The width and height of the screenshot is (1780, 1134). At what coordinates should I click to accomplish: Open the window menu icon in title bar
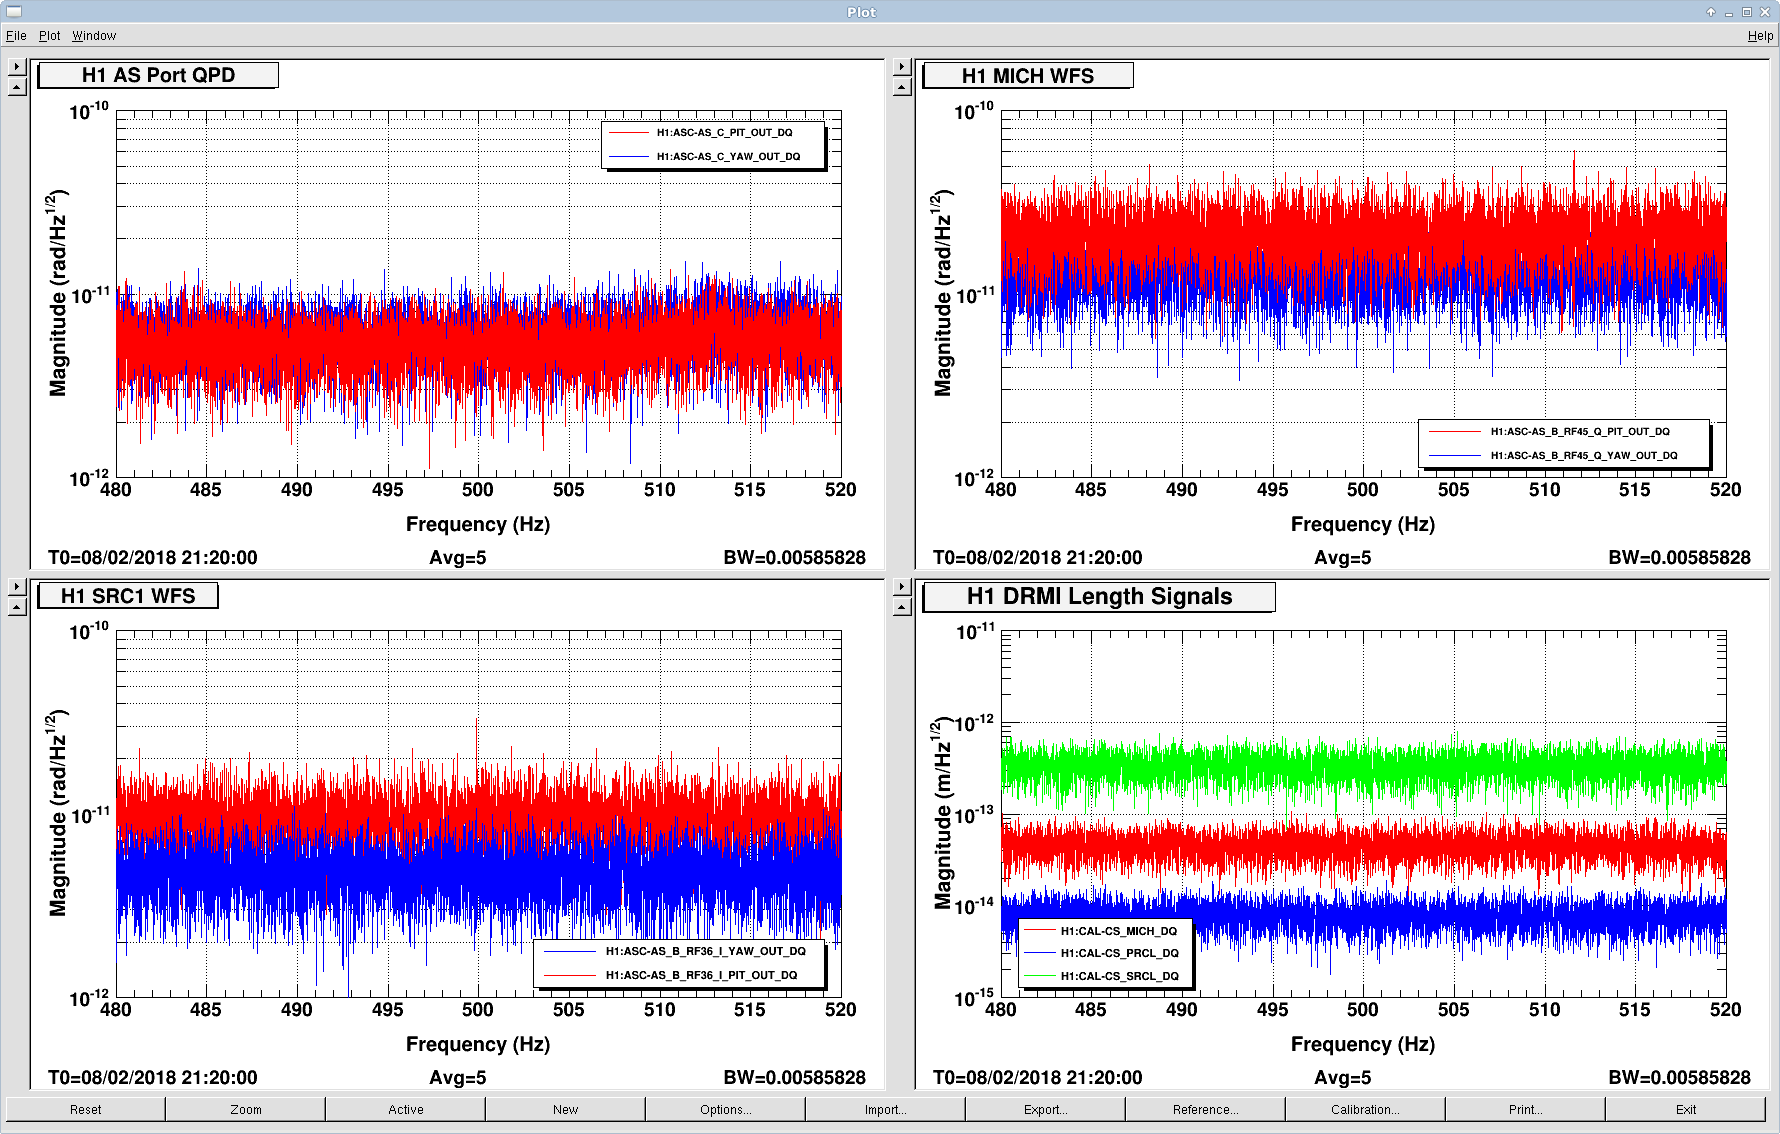click(14, 12)
